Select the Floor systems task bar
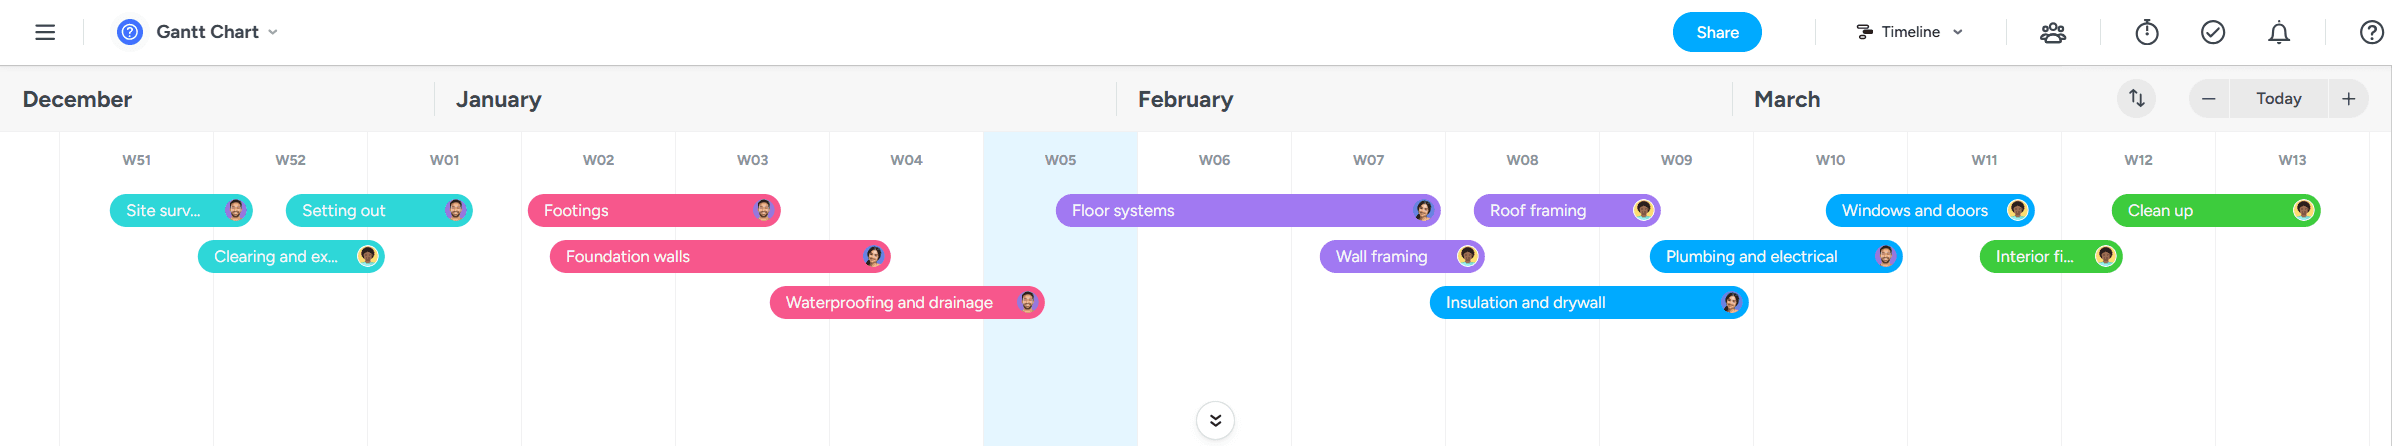The height and width of the screenshot is (446, 2392). [x=1230, y=211]
